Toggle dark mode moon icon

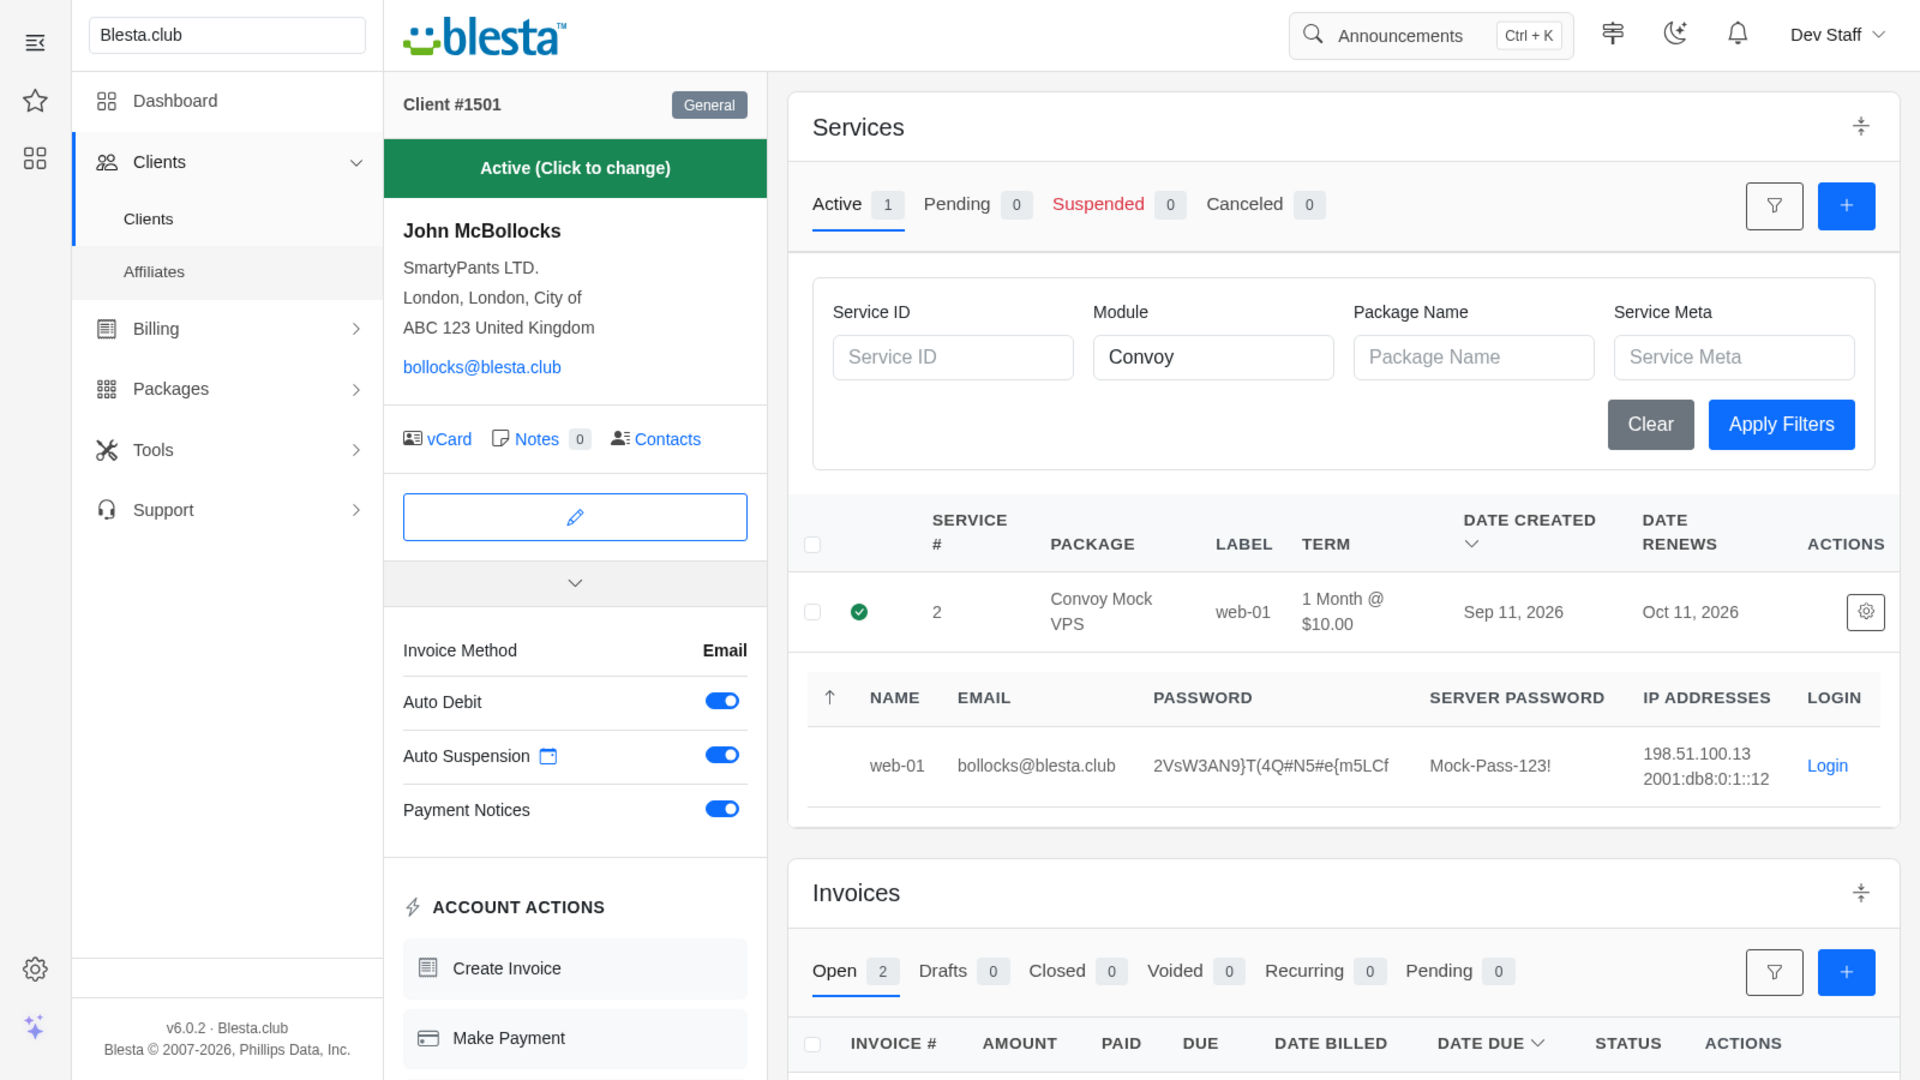1675,34
